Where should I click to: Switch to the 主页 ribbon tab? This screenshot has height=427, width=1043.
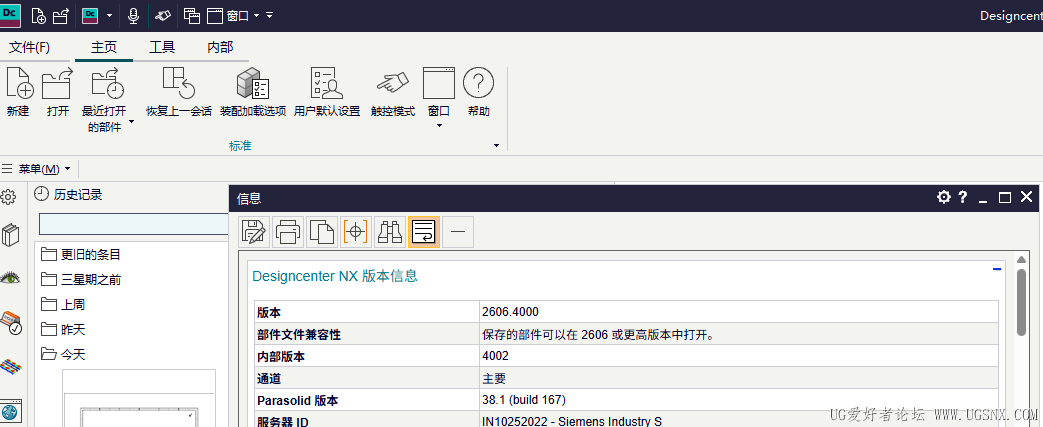tap(104, 47)
